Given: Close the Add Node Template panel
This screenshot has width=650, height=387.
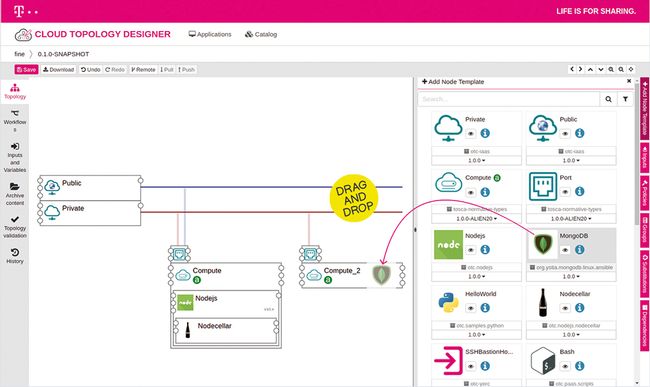Looking at the screenshot, I should (629, 81).
